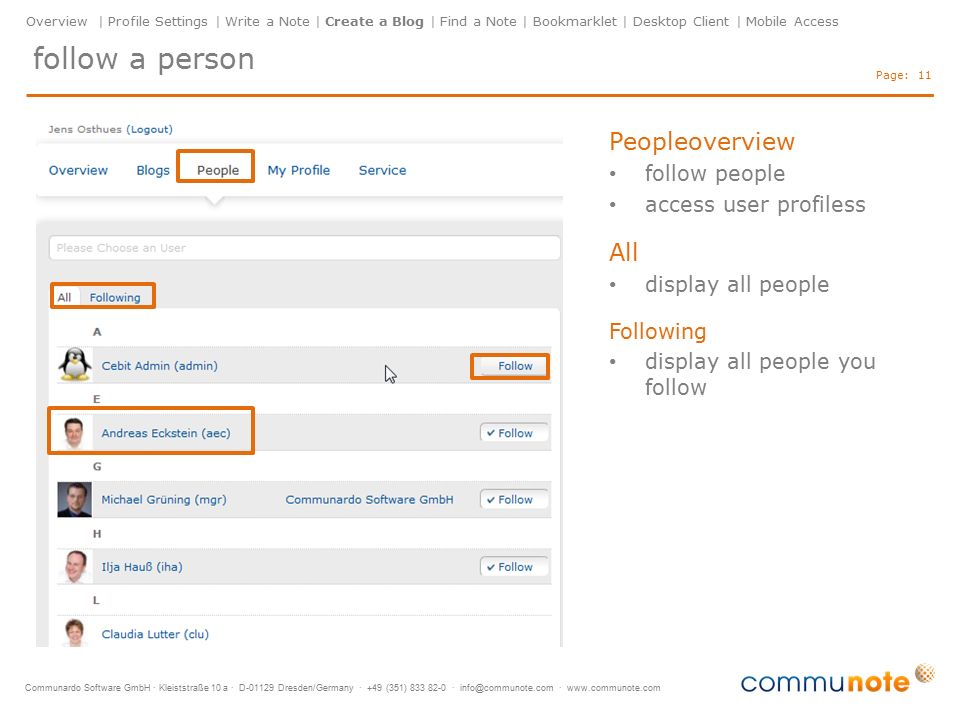
Task: Toggle the Follow state for Ilja Hauß
Action: [x=513, y=567]
